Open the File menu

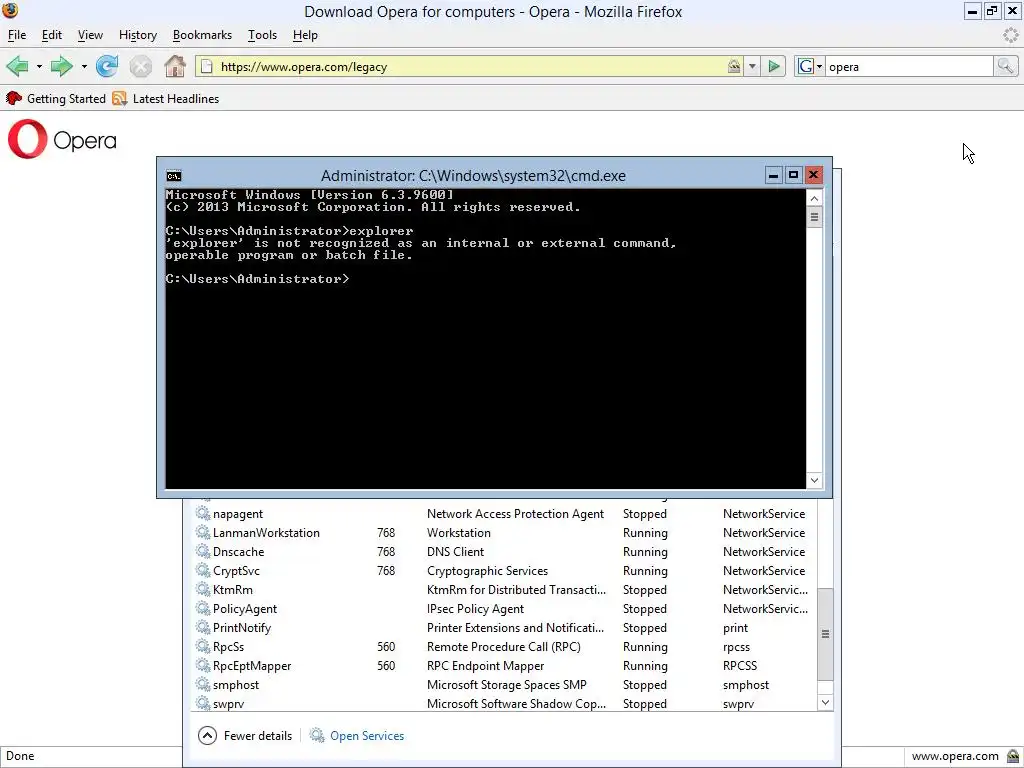click(17, 35)
